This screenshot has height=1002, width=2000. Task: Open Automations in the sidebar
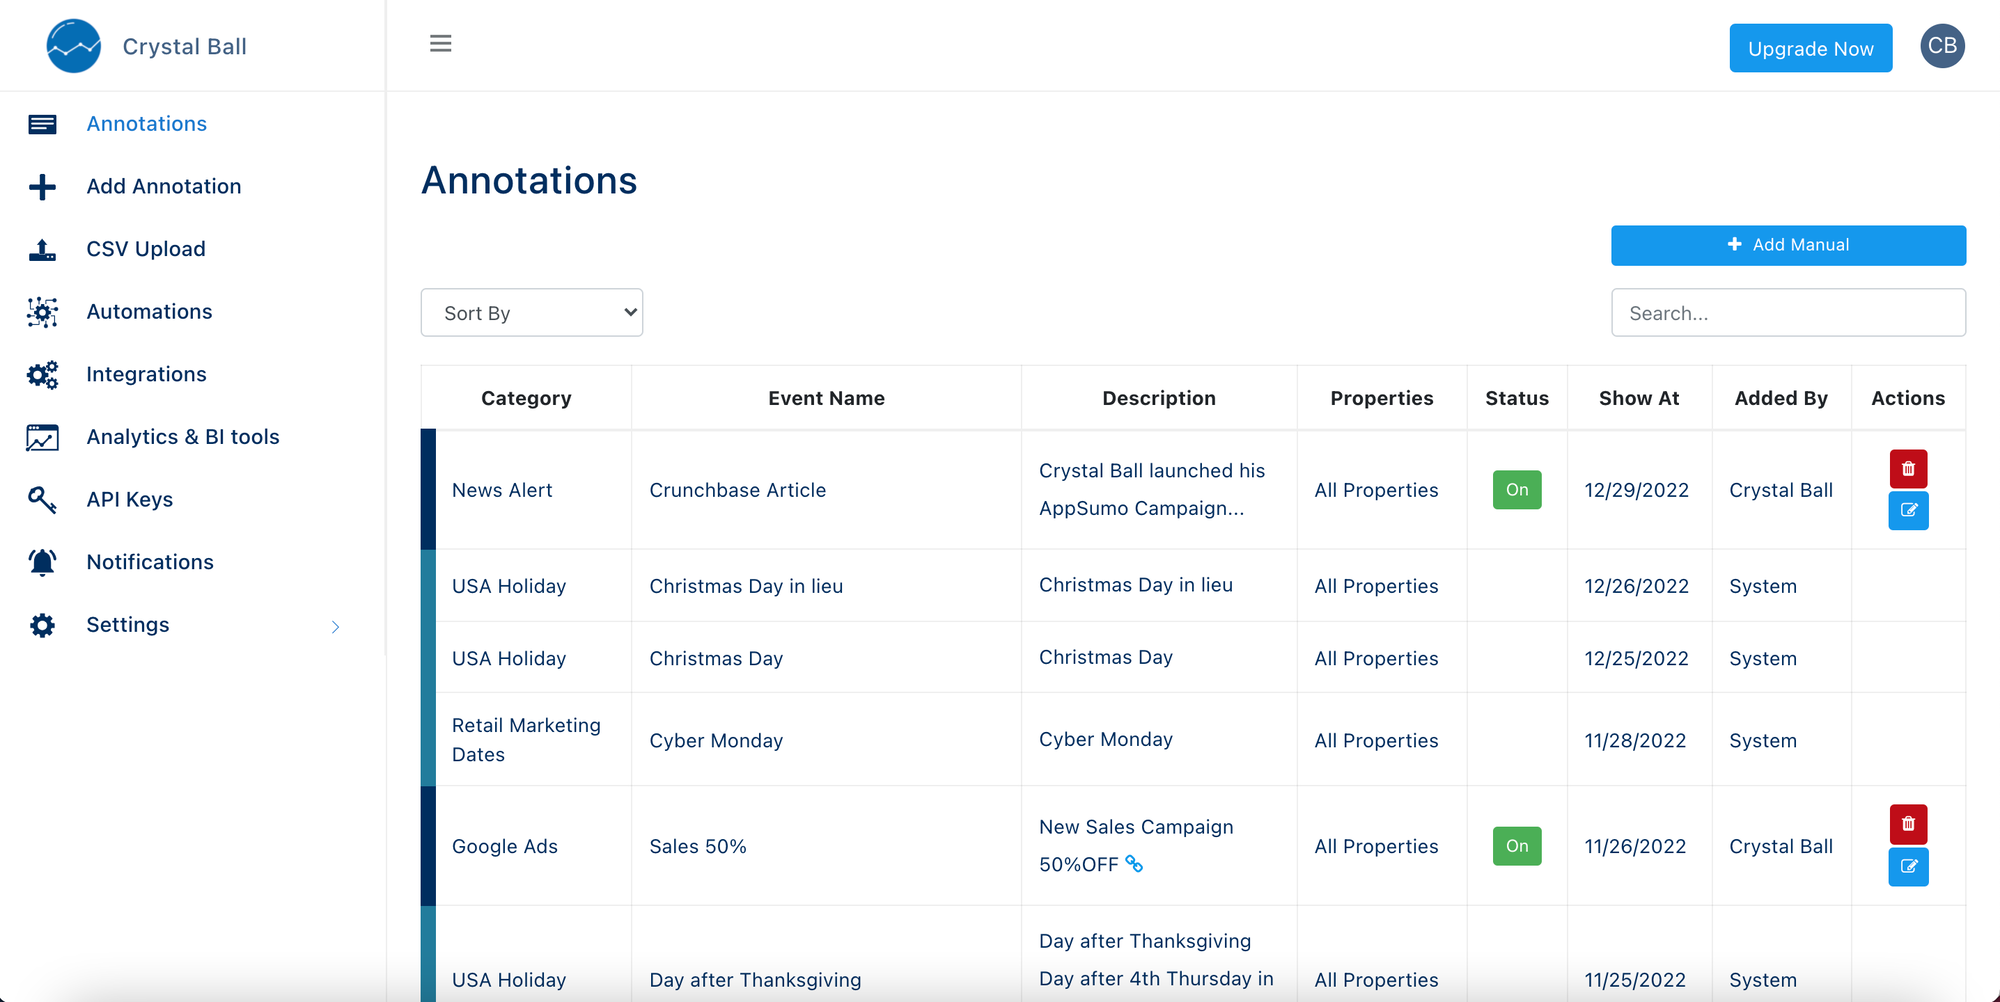click(149, 312)
